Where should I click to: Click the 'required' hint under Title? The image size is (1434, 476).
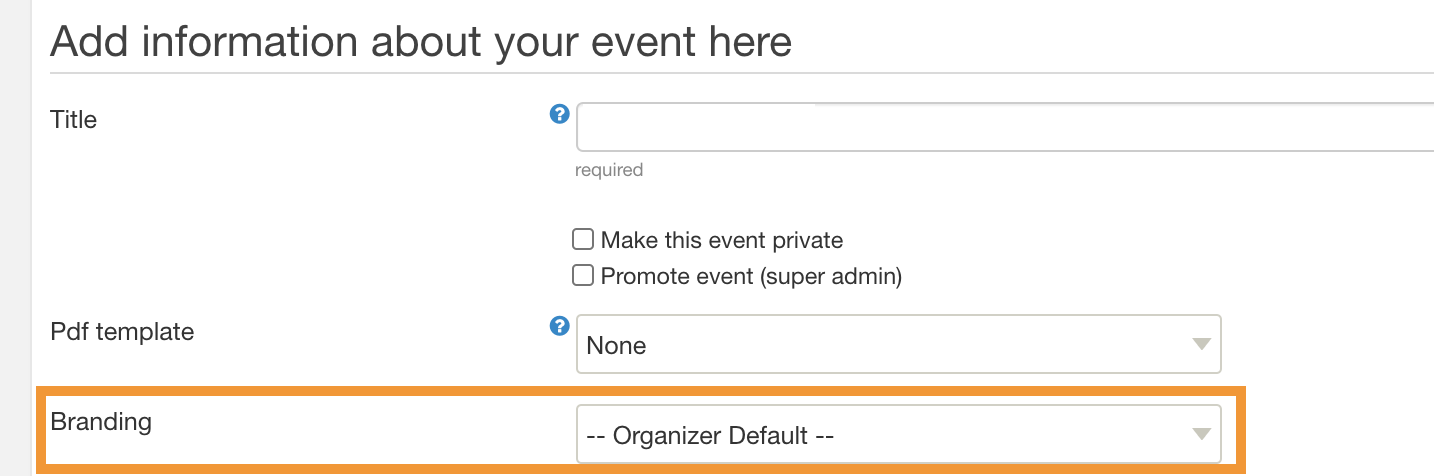tap(609, 170)
